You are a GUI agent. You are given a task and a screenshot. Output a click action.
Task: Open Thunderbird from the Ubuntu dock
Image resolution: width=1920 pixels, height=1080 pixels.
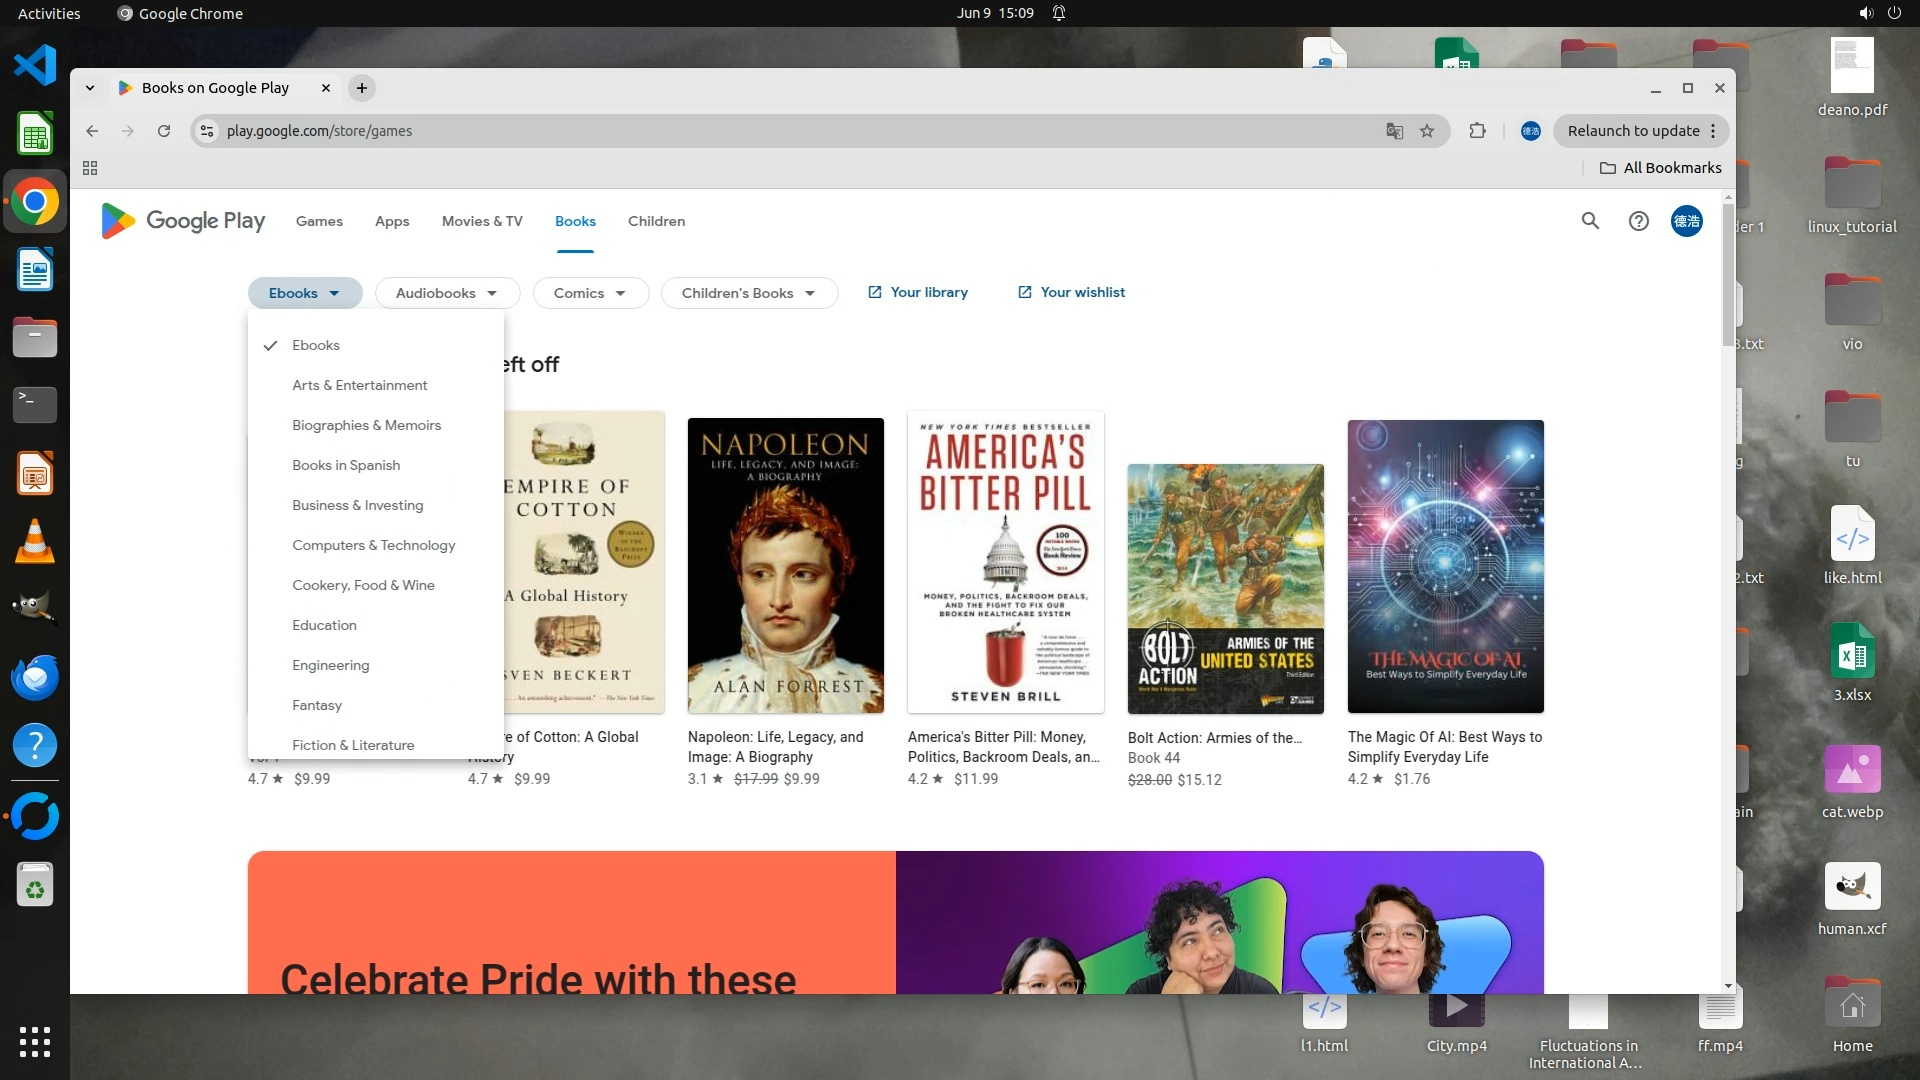[x=35, y=677]
